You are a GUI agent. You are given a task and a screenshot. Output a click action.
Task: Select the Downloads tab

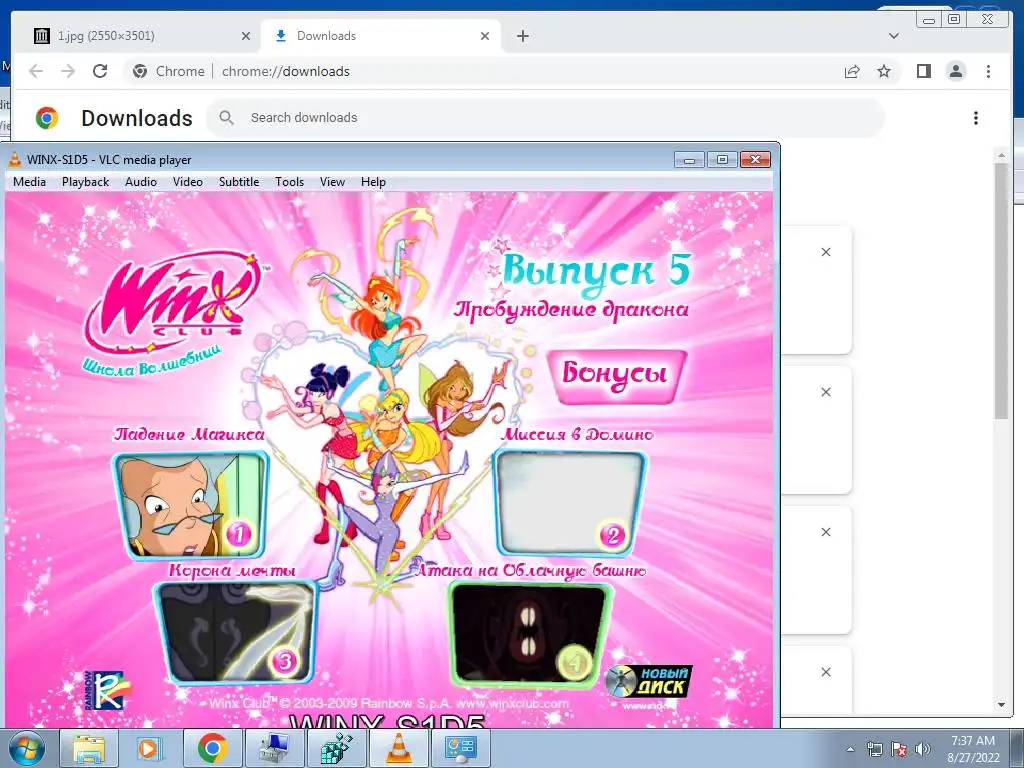click(x=381, y=36)
